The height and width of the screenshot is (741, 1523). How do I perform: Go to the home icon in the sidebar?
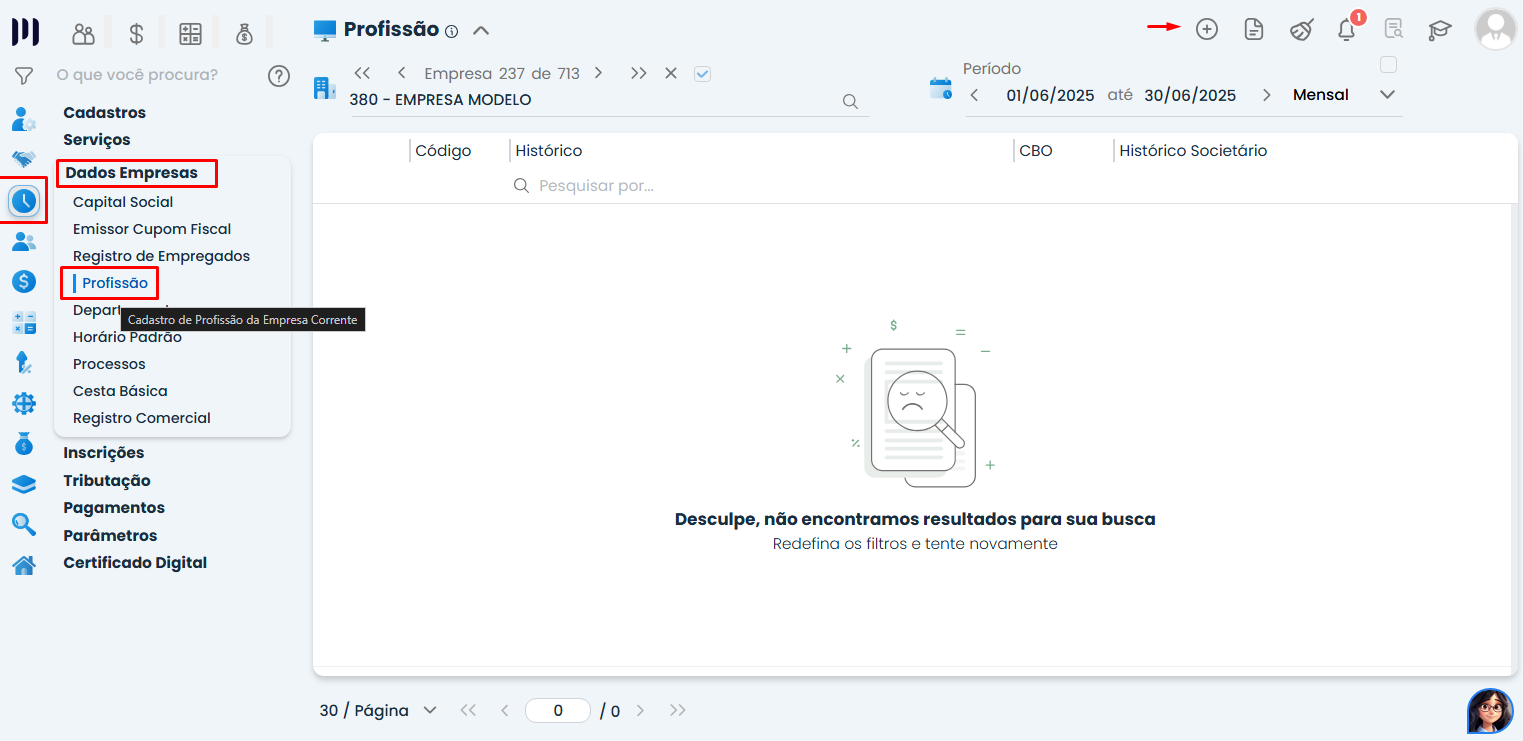(24, 565)
